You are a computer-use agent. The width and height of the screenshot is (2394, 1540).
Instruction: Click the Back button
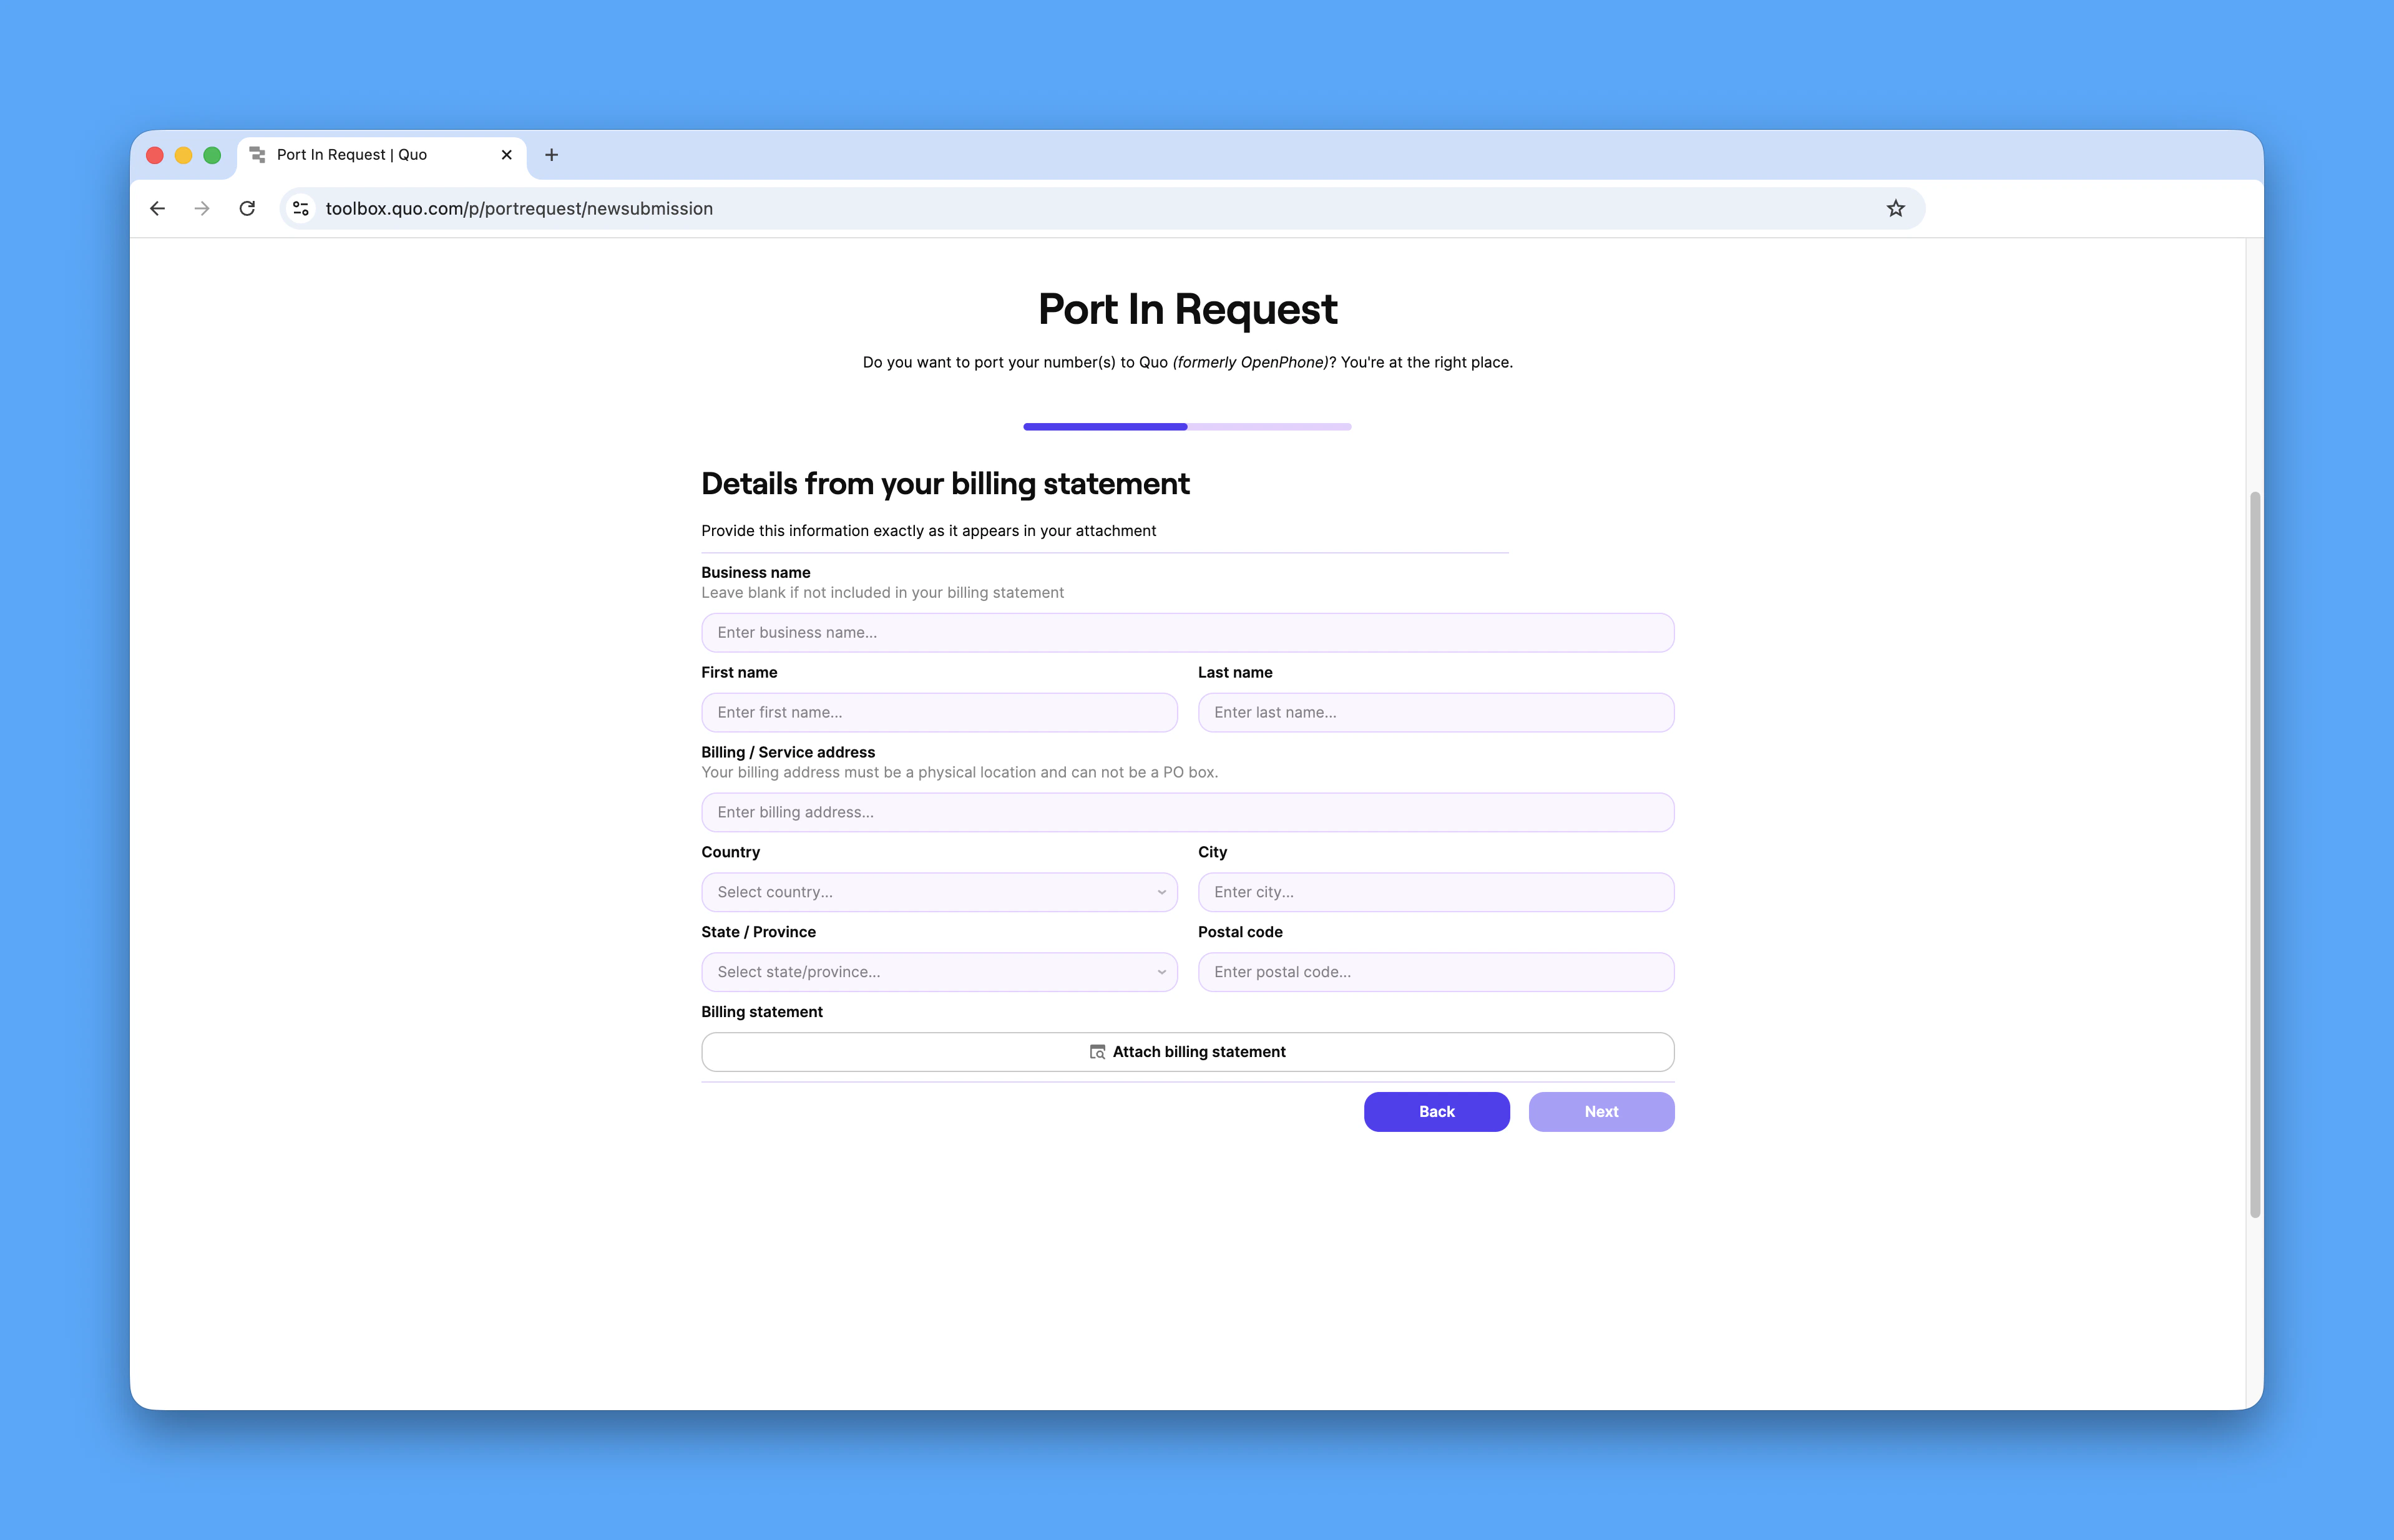click(1436, 1112)
